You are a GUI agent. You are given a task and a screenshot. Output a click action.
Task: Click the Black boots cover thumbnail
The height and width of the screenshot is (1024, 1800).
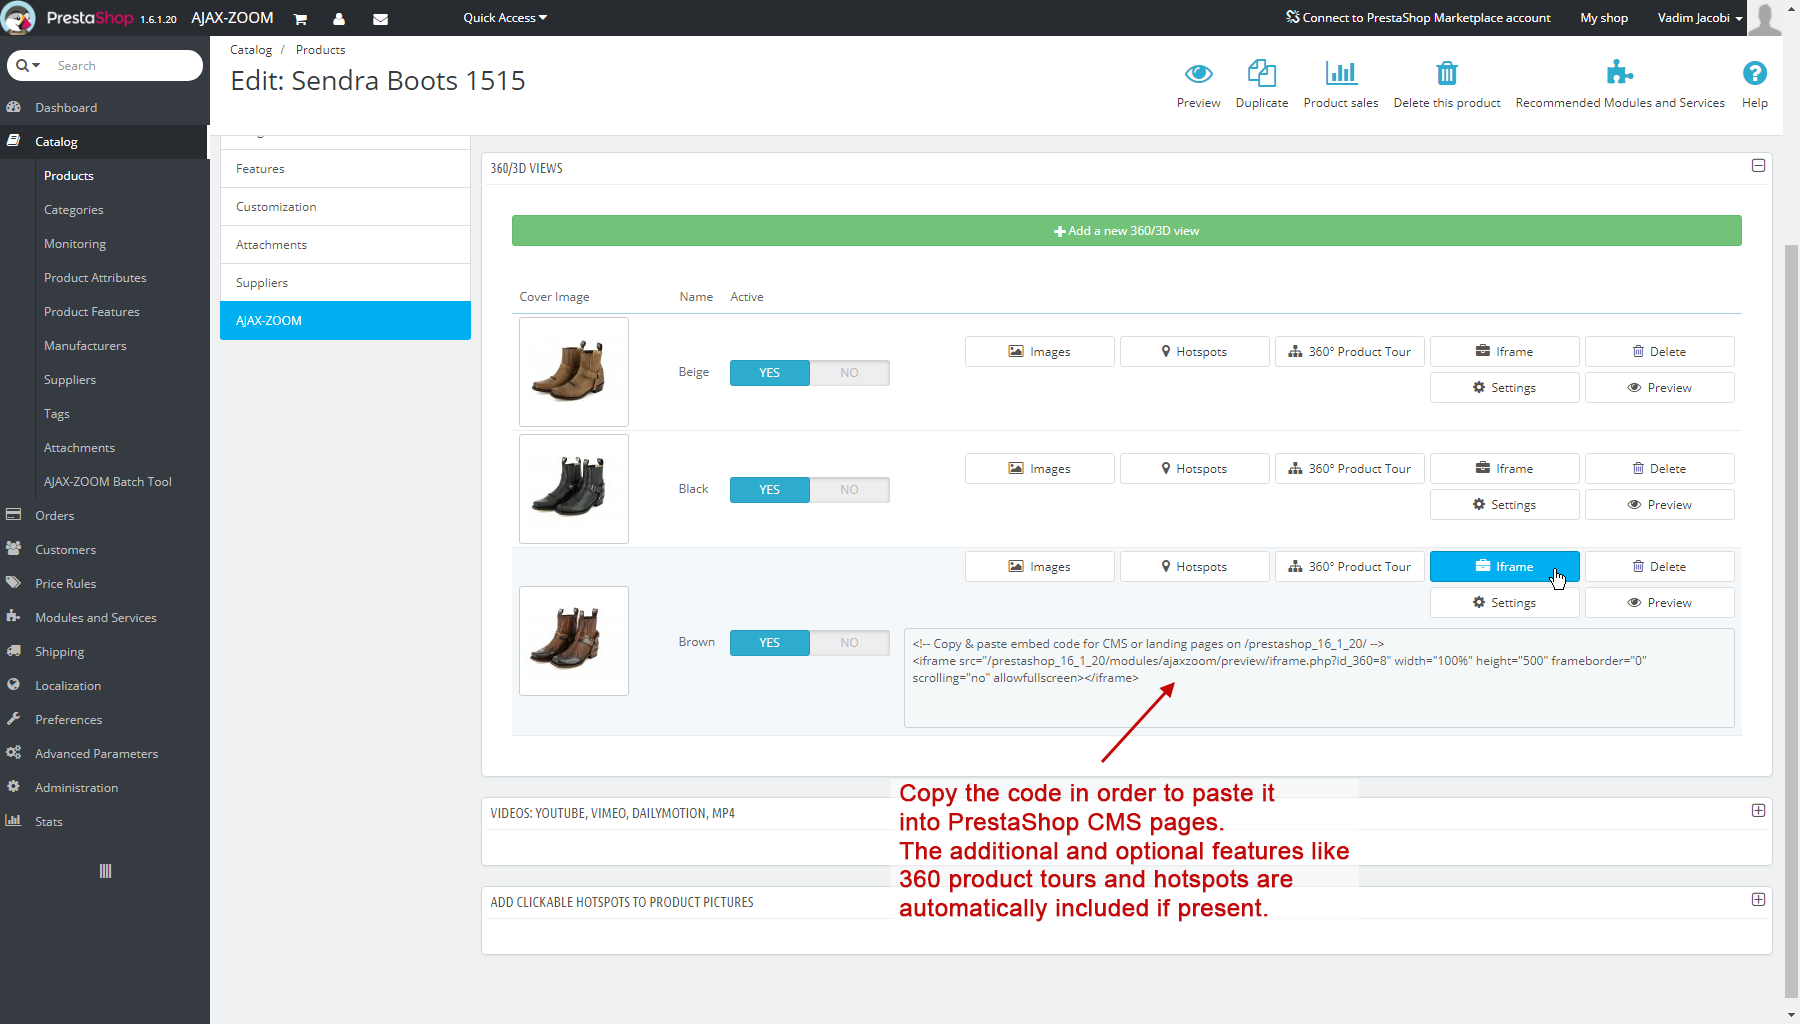574,489
